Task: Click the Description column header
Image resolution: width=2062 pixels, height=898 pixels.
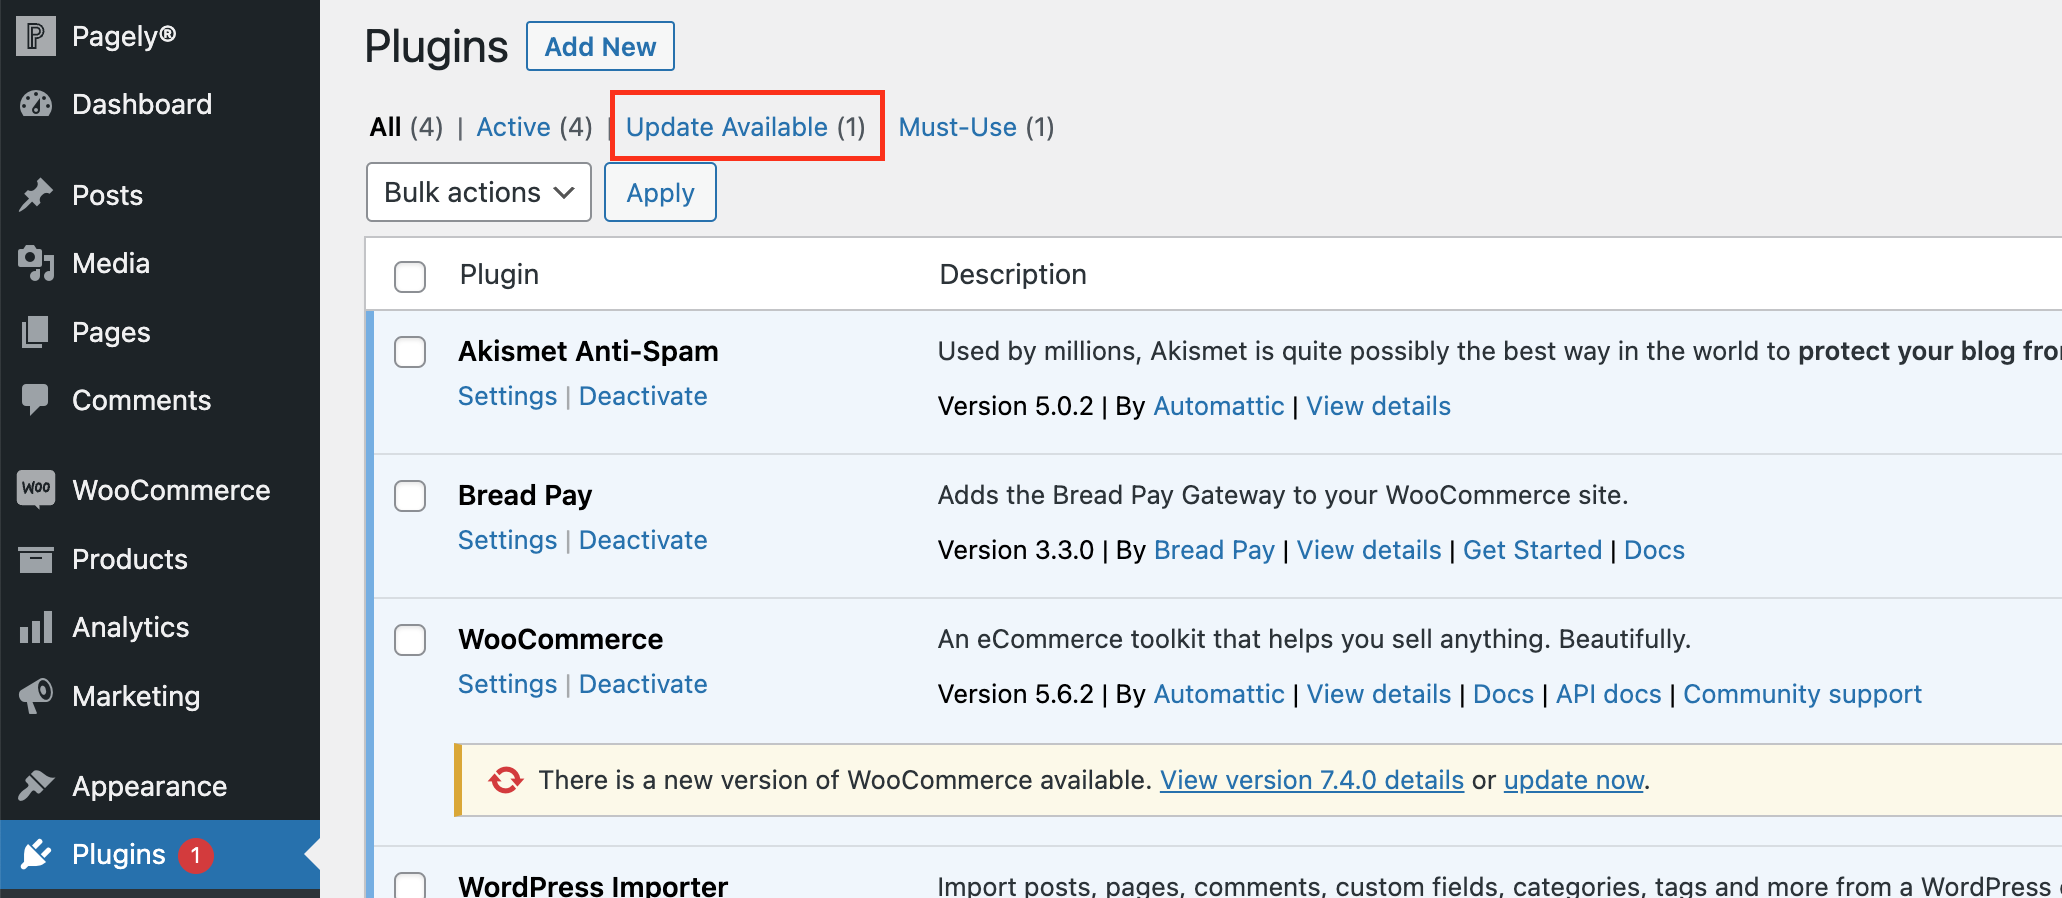Action: point(1012,274)
